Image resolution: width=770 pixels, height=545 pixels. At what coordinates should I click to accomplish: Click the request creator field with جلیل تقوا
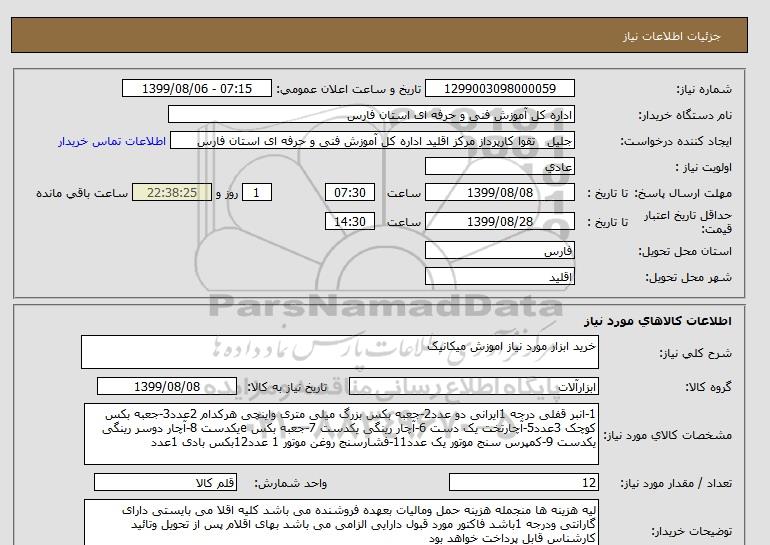coord(372,141)
